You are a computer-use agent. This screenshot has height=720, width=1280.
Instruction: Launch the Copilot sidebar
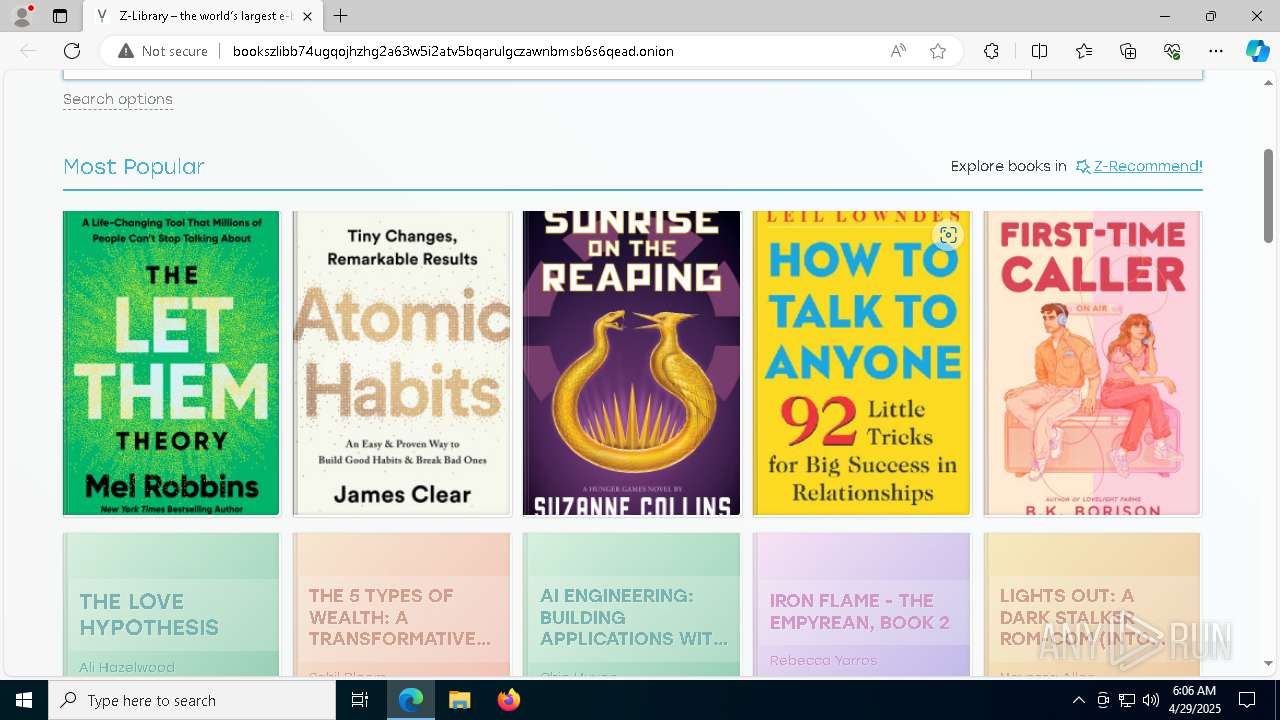1257,51
